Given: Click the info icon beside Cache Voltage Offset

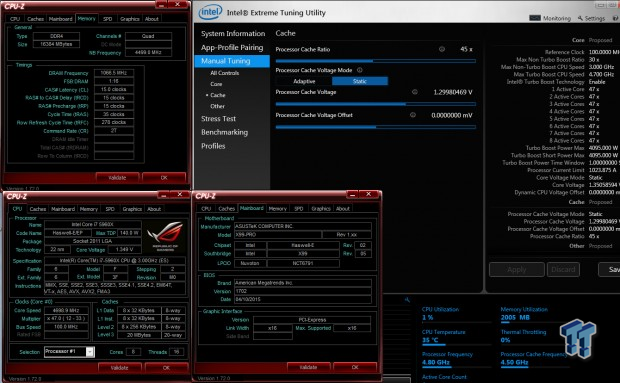Looking at the screenshot, I should point(412,115).
